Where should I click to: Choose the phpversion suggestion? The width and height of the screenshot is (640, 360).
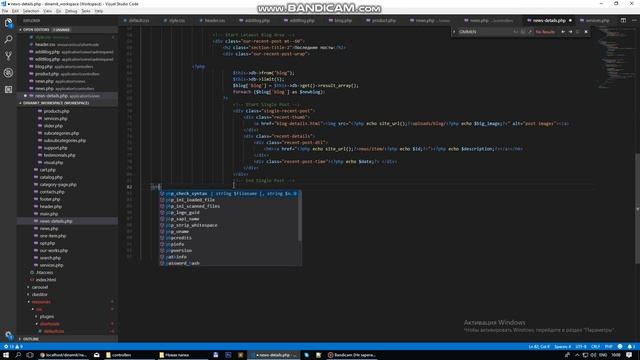pos(230,251)
